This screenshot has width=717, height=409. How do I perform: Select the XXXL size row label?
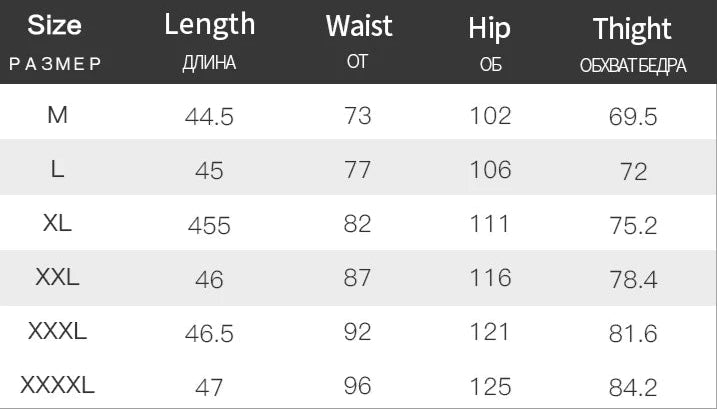[57, 332]
